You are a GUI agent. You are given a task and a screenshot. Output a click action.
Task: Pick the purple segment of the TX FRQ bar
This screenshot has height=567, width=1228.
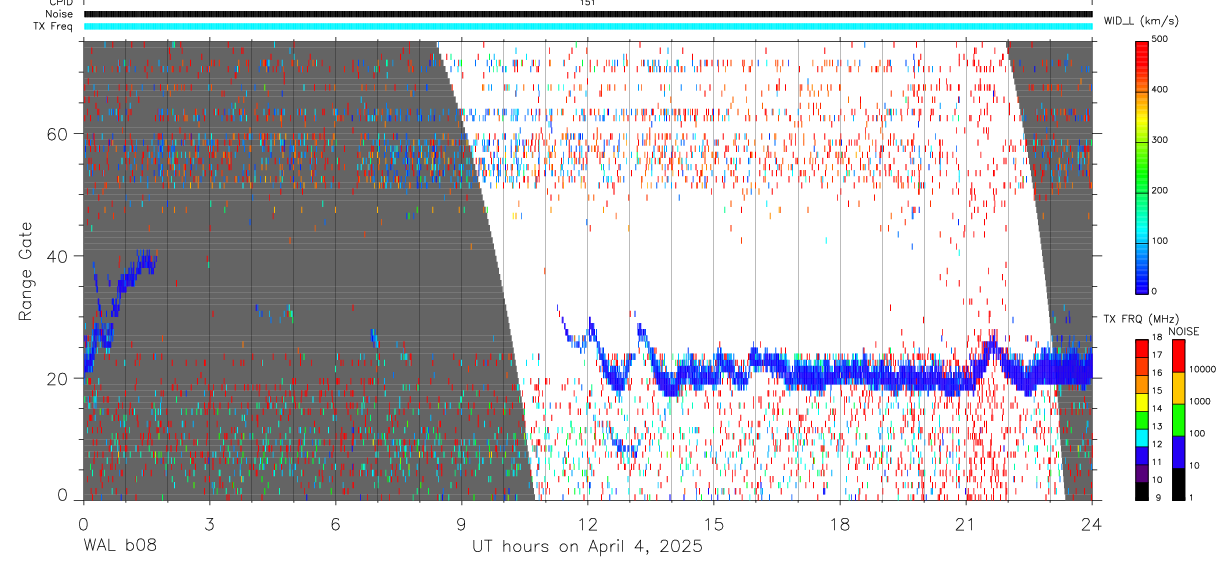coord(1141,473)
